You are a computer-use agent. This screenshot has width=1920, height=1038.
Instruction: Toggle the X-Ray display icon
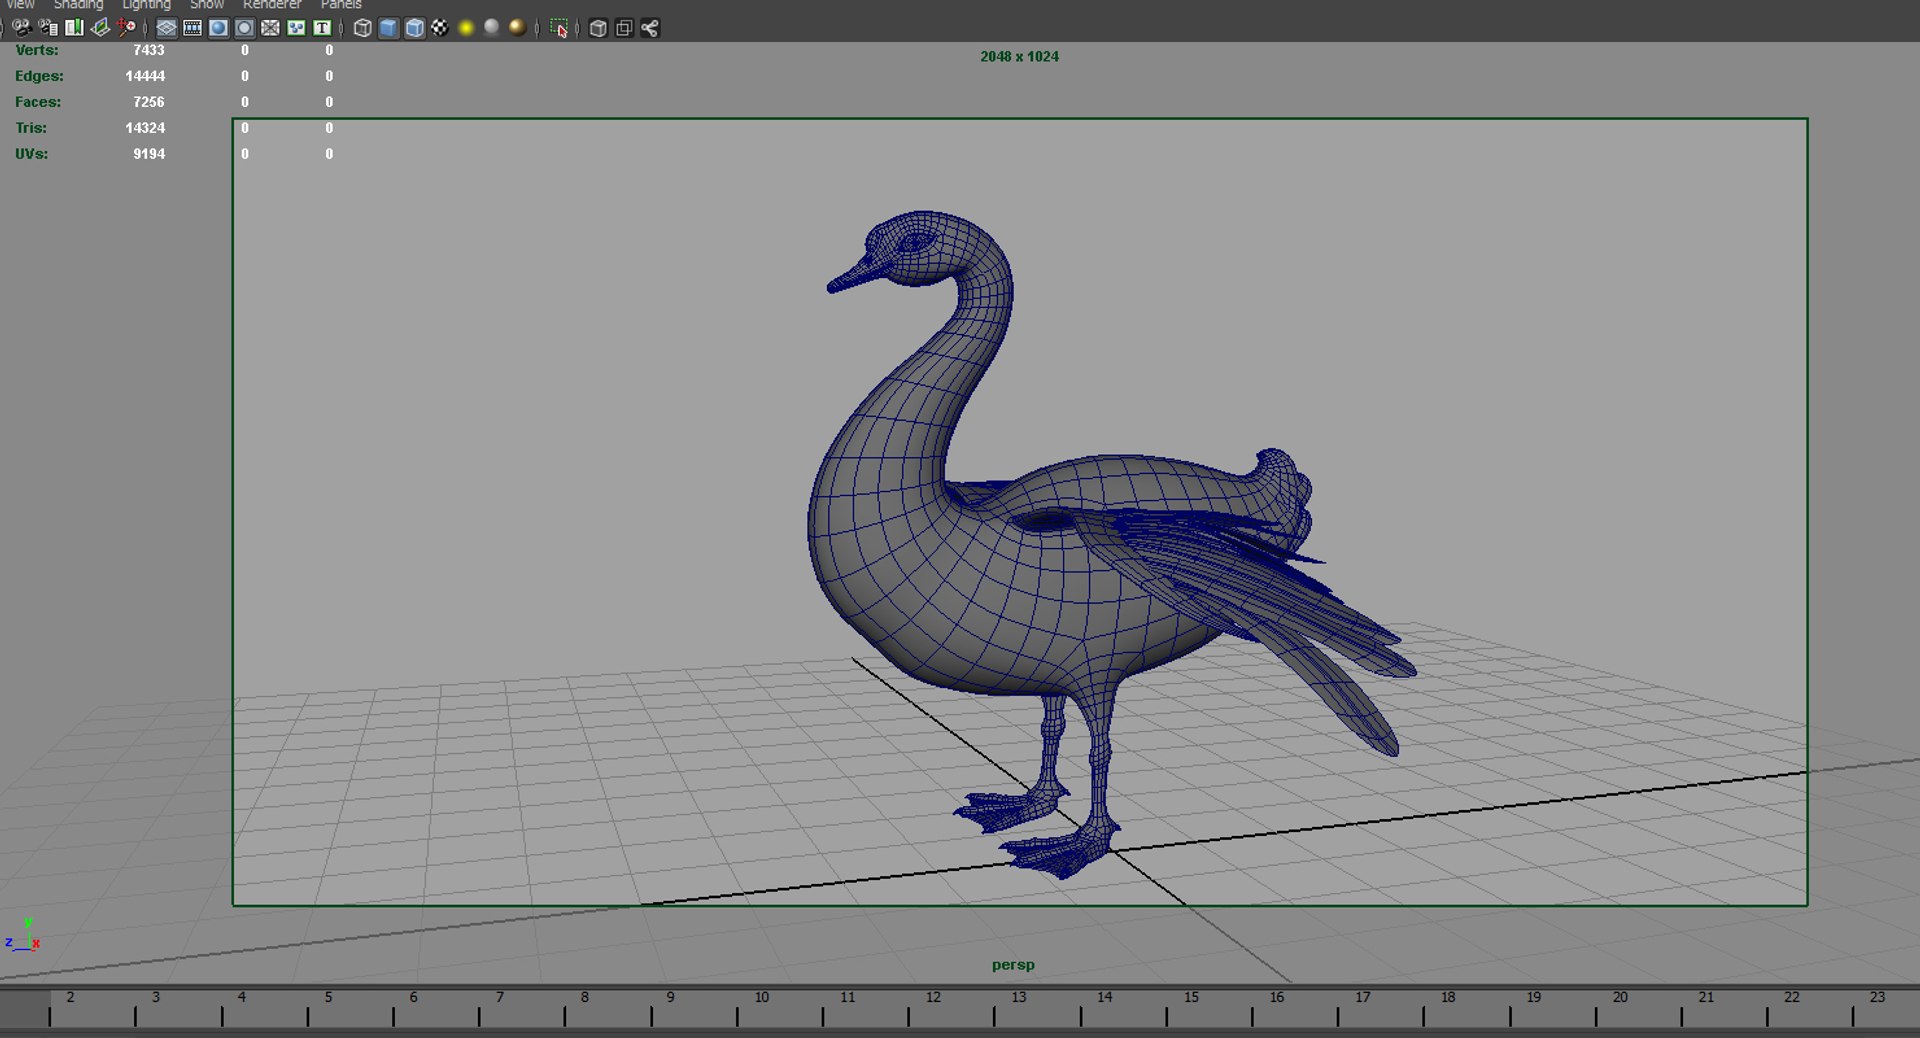click(x=598, y=28)
